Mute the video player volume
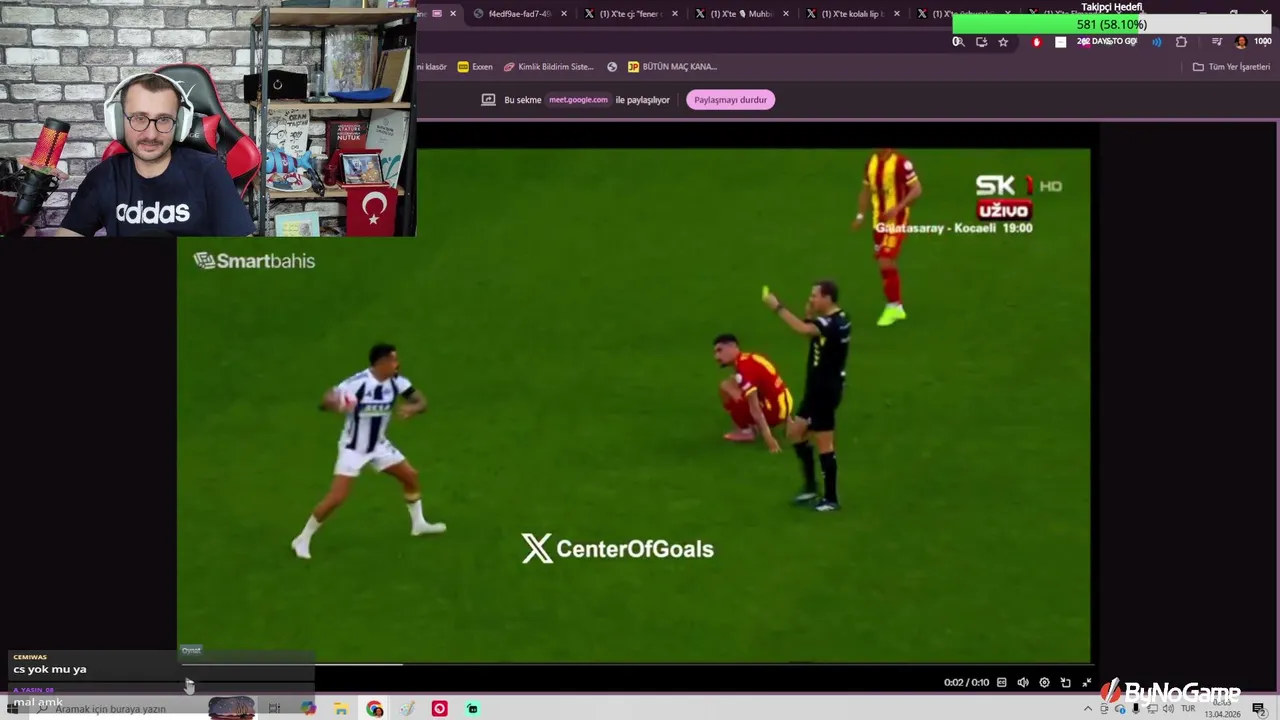This screenshot has height=720, width=1280. pyautogui.click(x=1022, y=683)
